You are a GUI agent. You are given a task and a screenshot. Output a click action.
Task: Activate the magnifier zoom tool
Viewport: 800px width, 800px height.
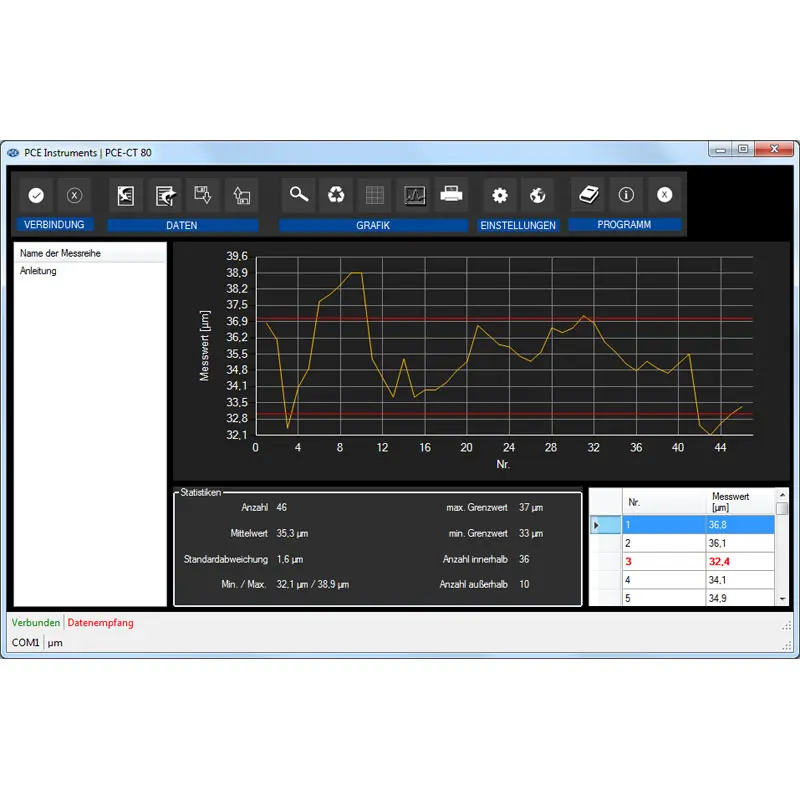pyautogui.click(x=298, y=195)
